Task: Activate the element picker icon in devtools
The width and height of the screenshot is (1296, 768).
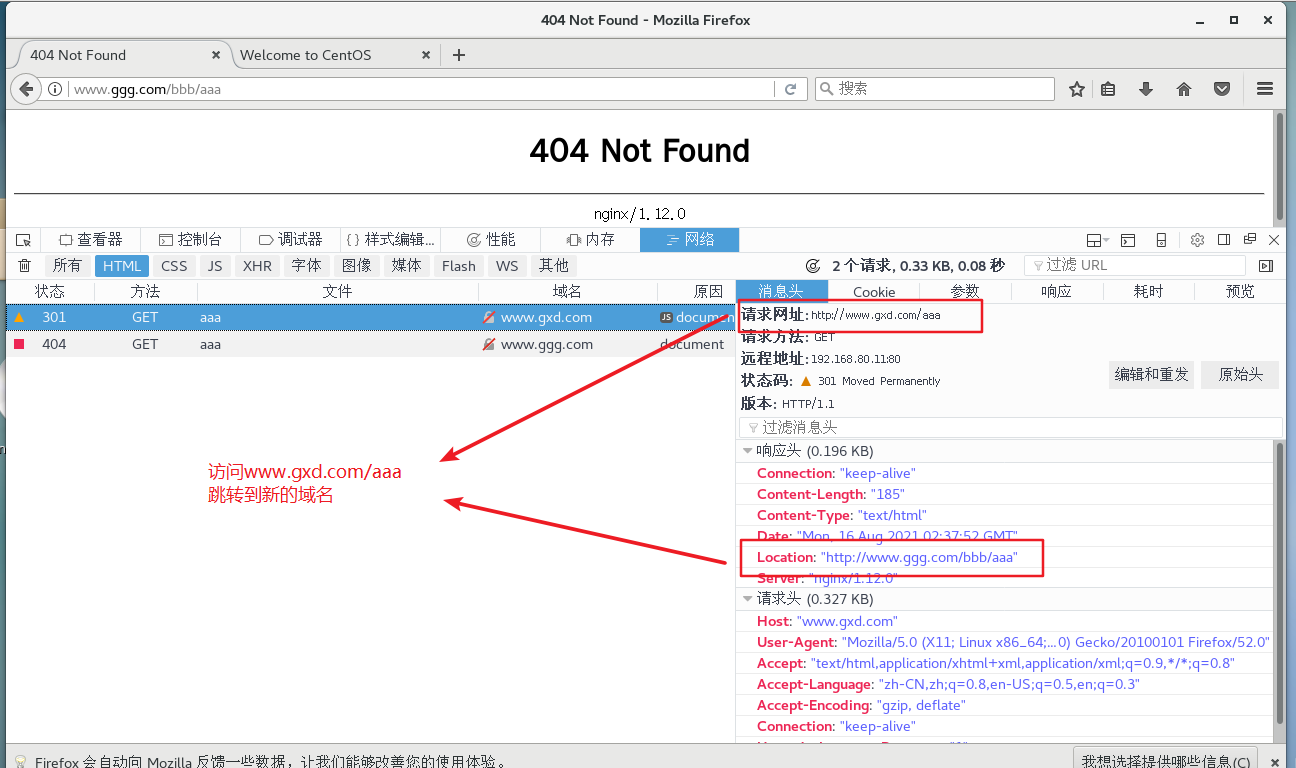Action: click(x=24, y=240)
